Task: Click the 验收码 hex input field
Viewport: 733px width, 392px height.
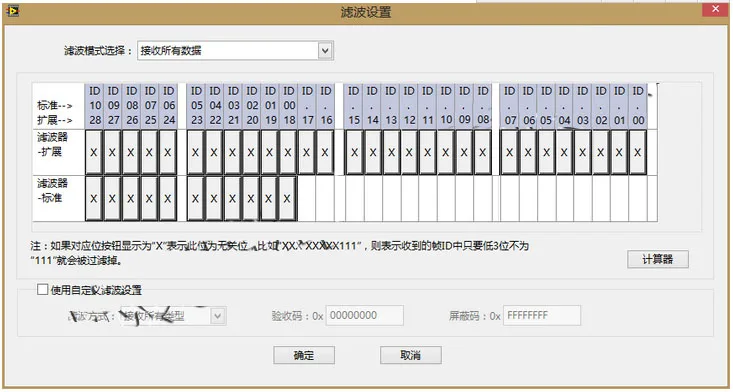Action: pos(365,315)
